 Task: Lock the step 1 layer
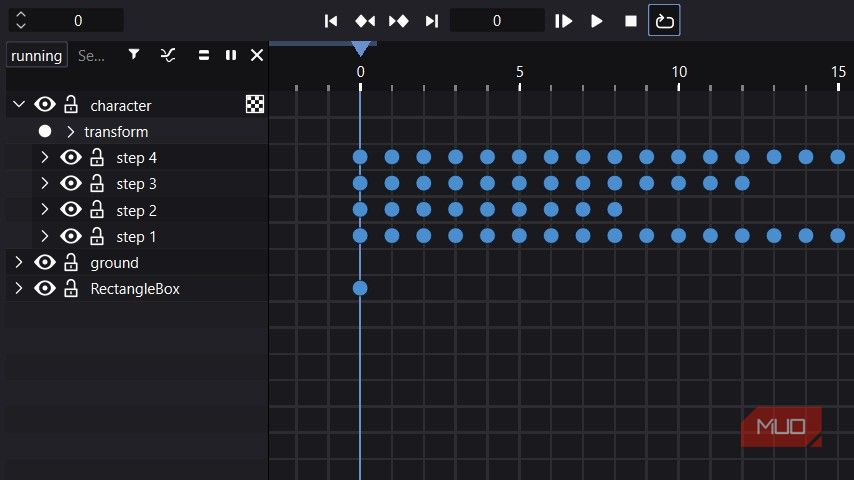pos(97,236)
